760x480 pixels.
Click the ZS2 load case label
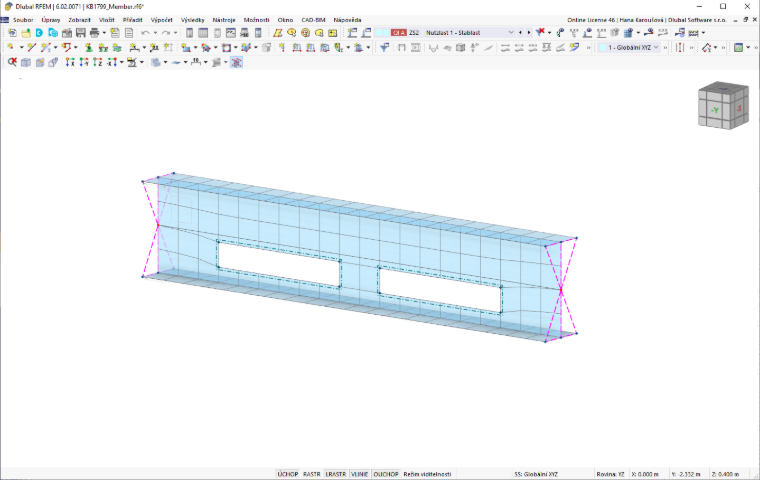(413, 32)
